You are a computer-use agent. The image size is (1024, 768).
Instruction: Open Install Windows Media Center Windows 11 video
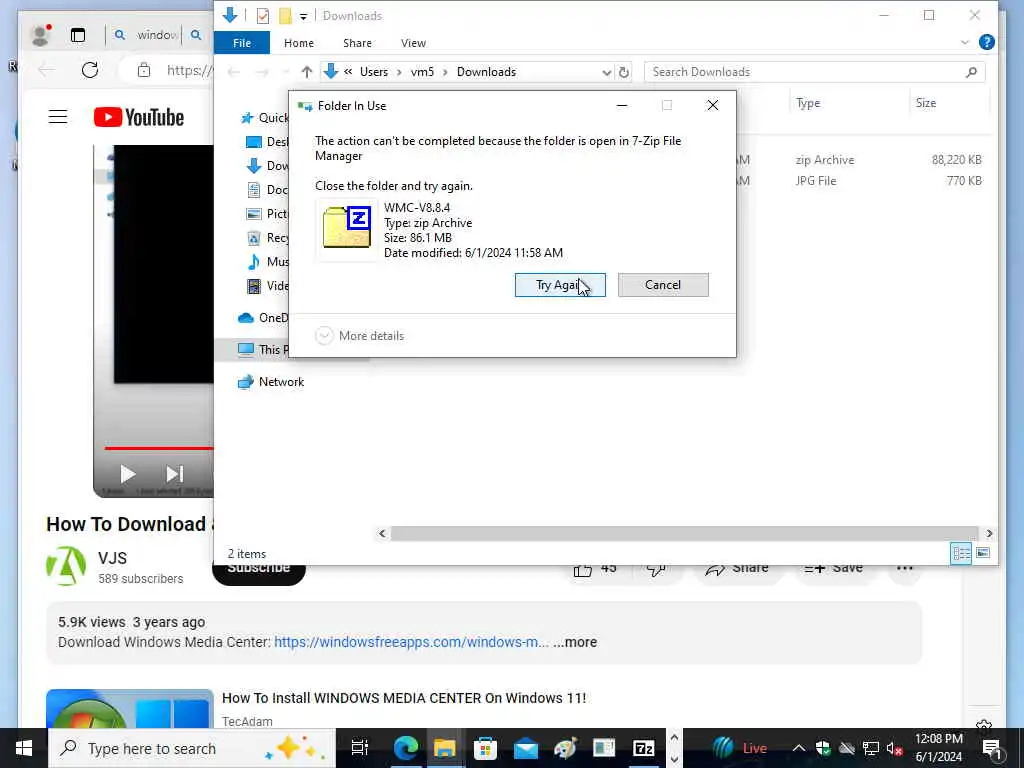pos(404,698)
